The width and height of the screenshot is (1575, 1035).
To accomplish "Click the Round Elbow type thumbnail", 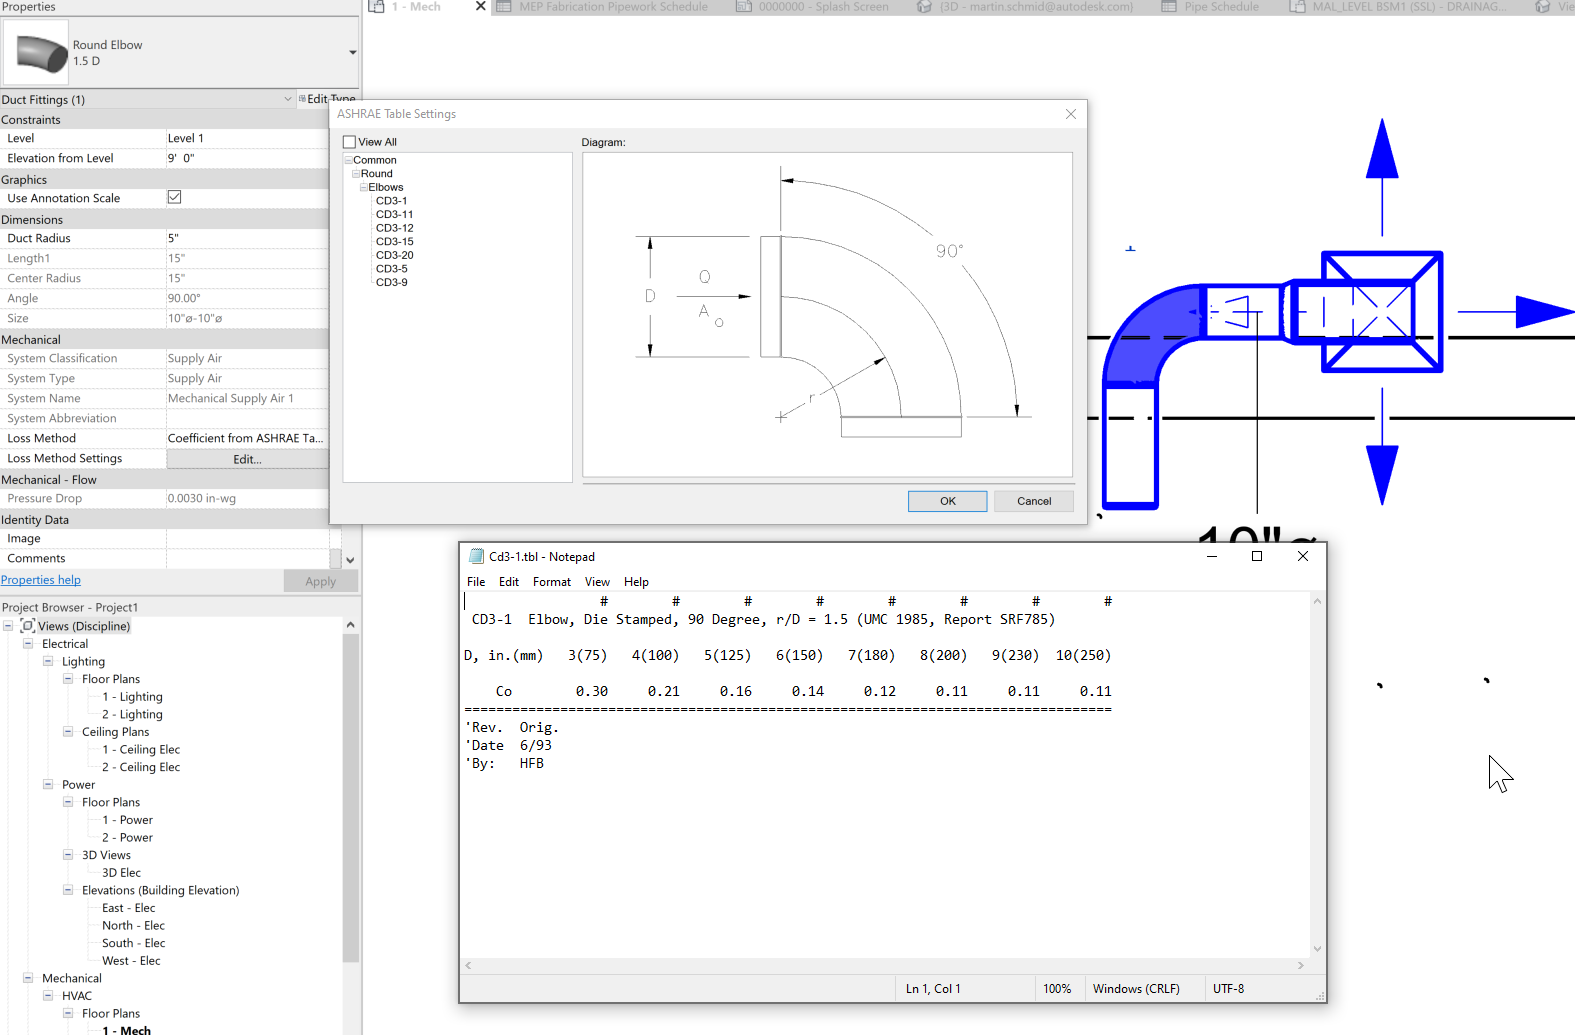I will 36,53.
